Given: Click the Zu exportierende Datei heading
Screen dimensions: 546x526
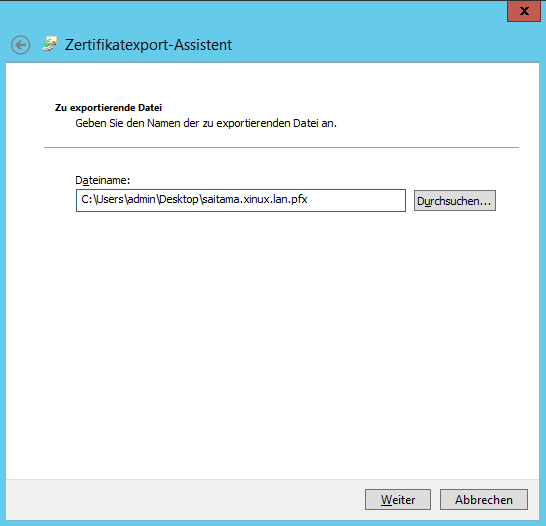Looking at the screenshot, I should pos(108,108).
